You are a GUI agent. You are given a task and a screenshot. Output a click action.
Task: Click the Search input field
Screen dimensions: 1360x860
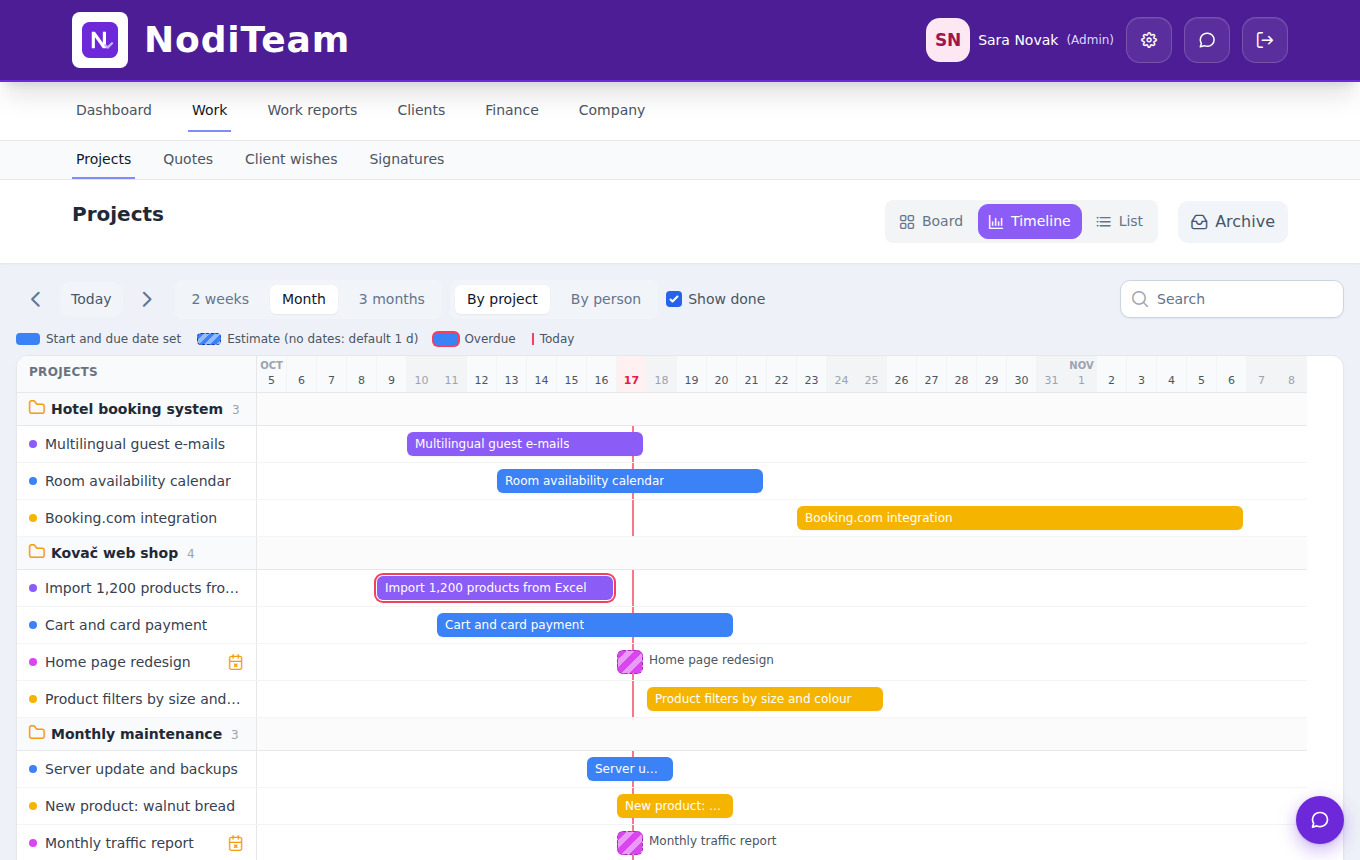point(1232,299)
